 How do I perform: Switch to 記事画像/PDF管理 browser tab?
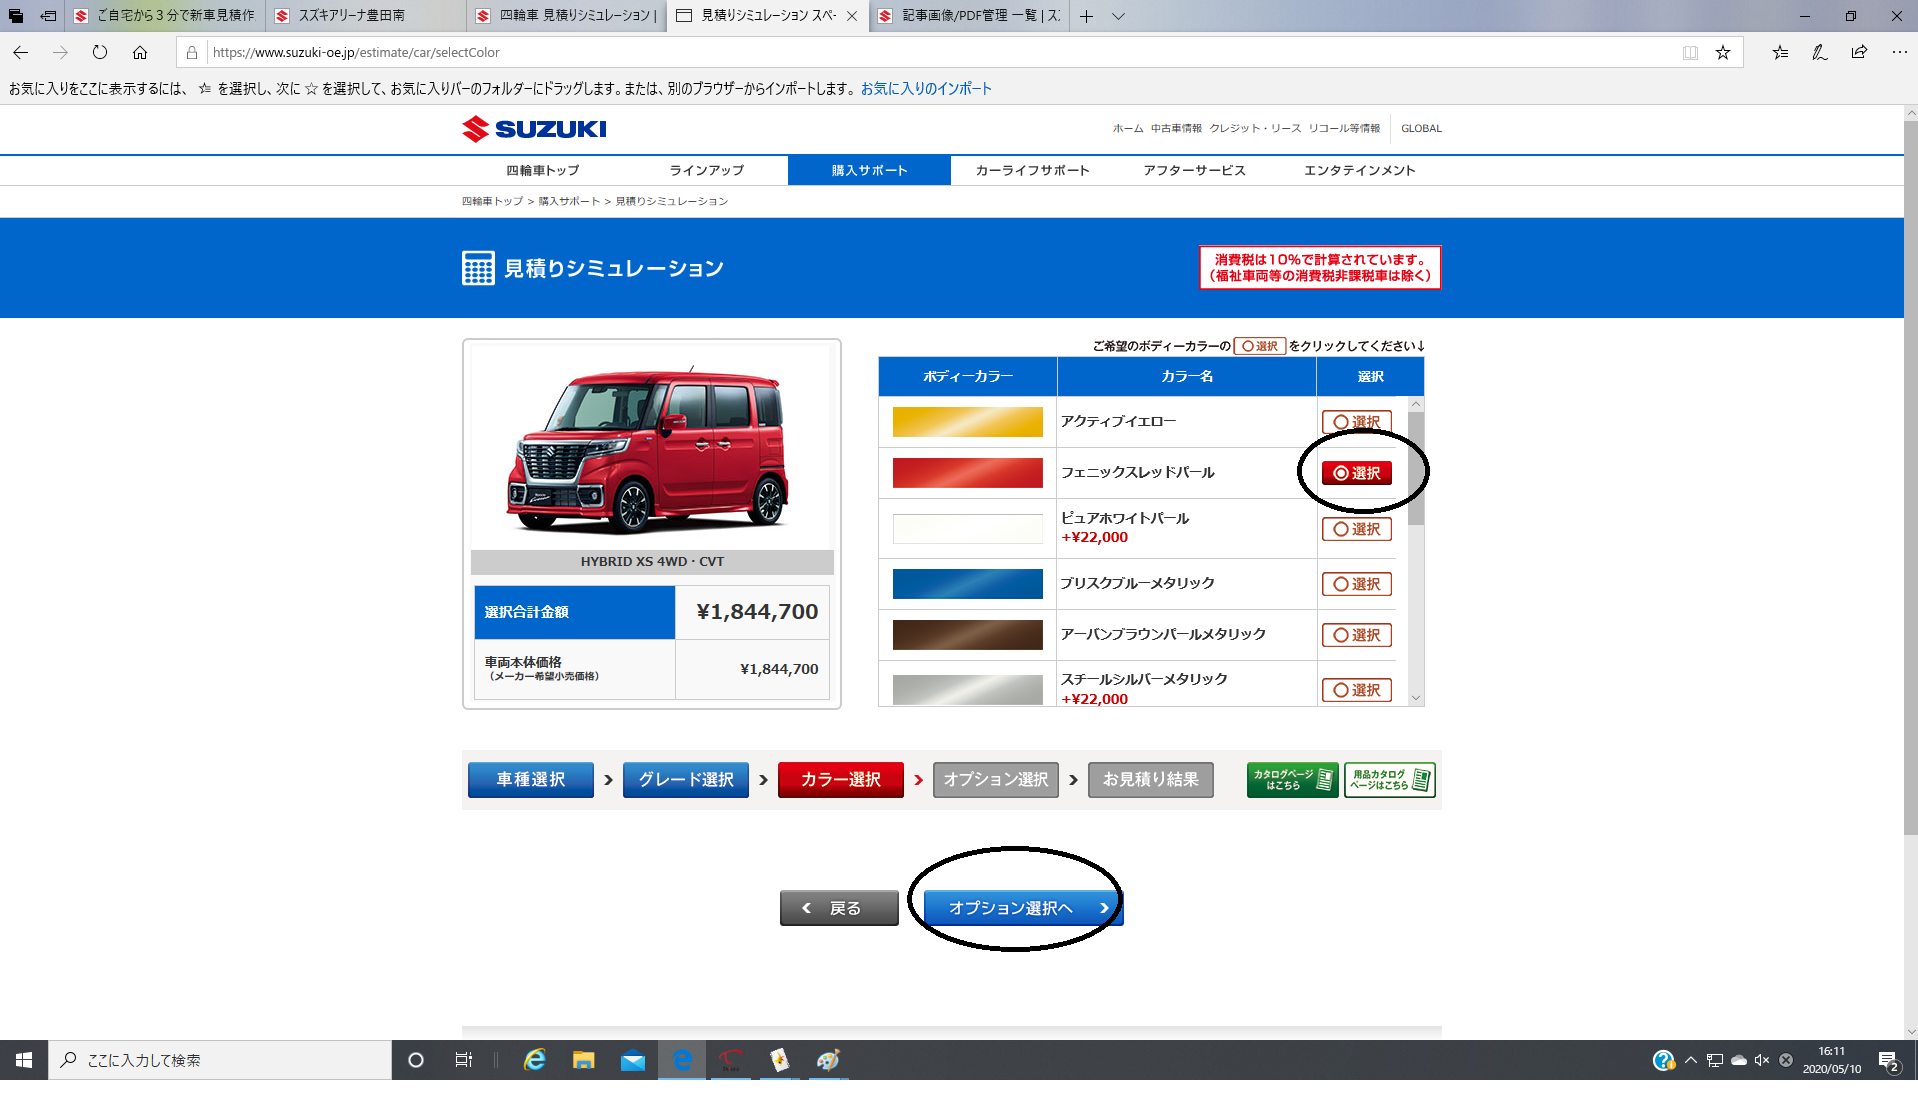970,16
